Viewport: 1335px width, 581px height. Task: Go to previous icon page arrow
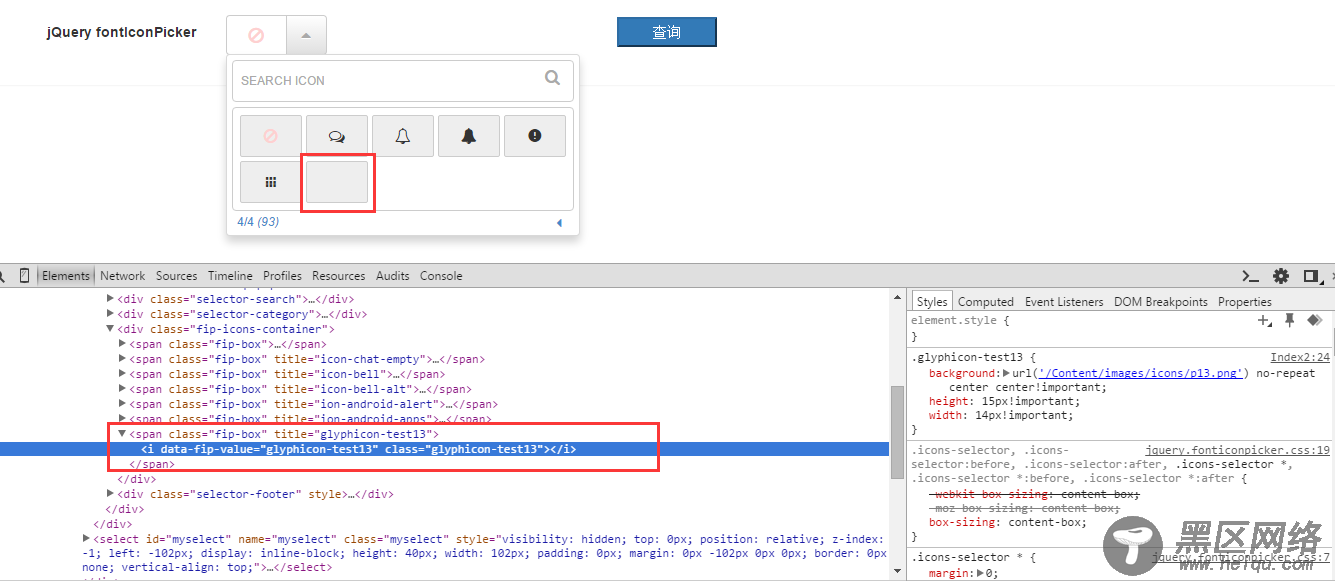click(559, 223)
